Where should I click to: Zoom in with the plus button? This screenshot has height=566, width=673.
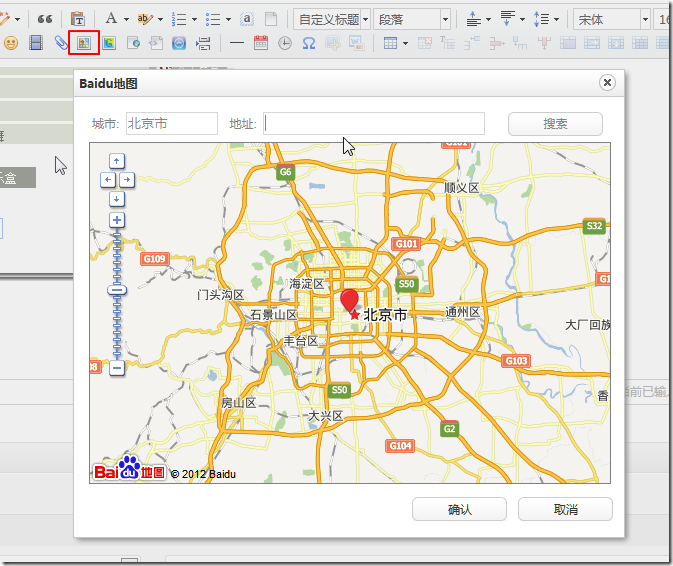point(117,220)
